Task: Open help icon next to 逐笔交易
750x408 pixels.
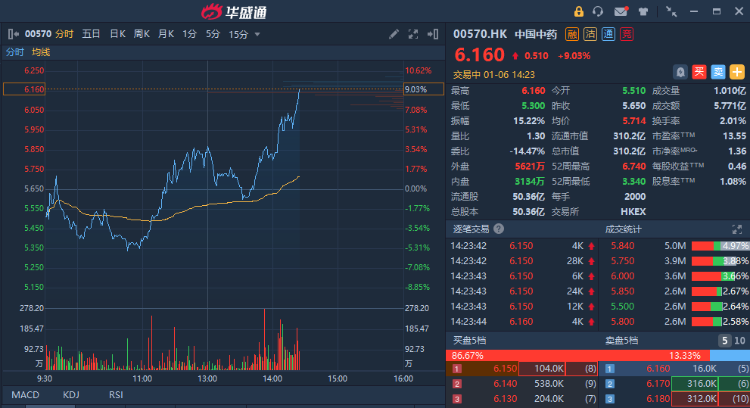Action: [498, 229]
